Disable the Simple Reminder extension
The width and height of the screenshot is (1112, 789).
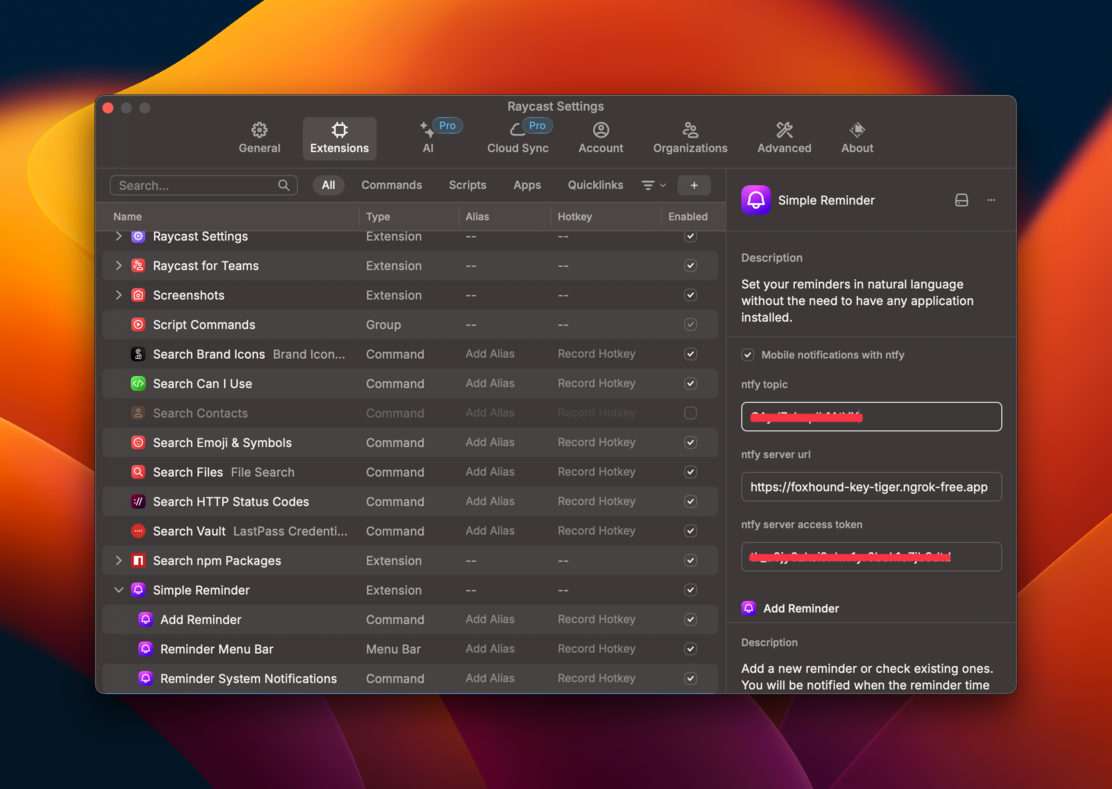[690, 590]
